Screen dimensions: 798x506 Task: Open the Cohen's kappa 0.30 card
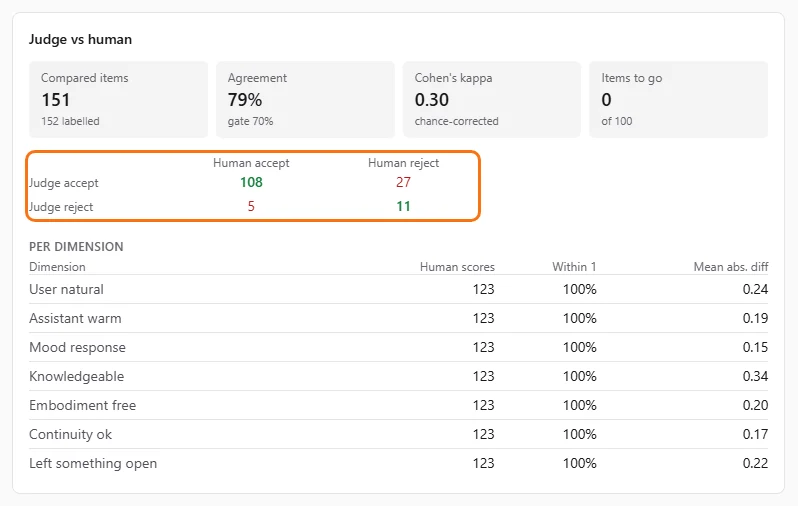coord(492,100)
